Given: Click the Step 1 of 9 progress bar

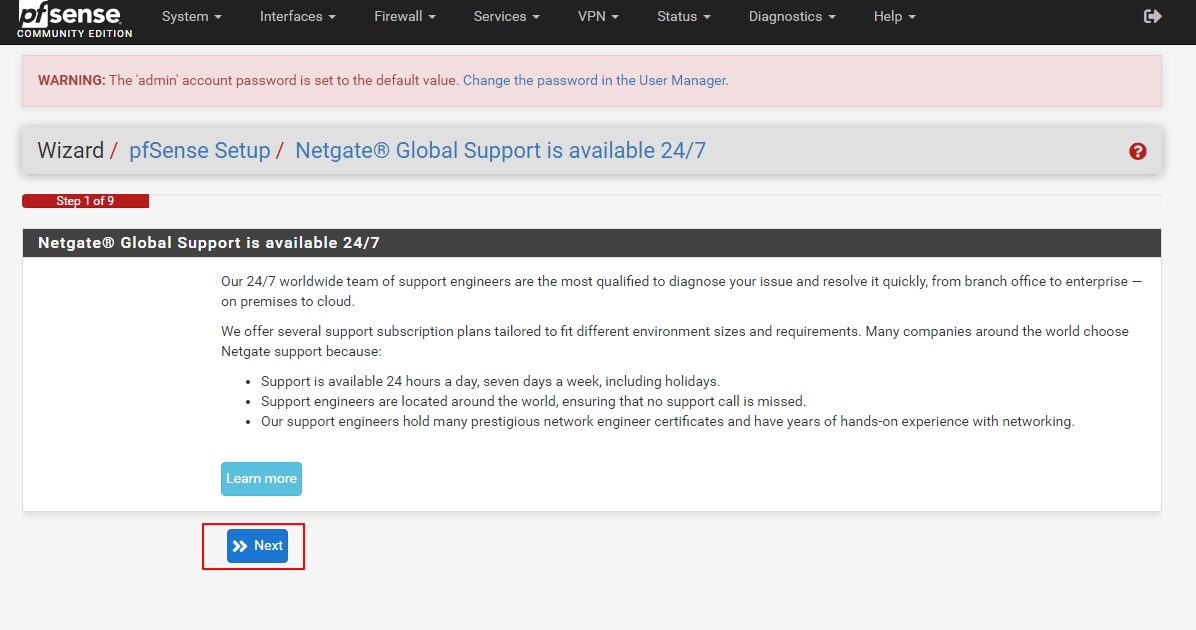Looking at the screenshot, I should (85, 201).
